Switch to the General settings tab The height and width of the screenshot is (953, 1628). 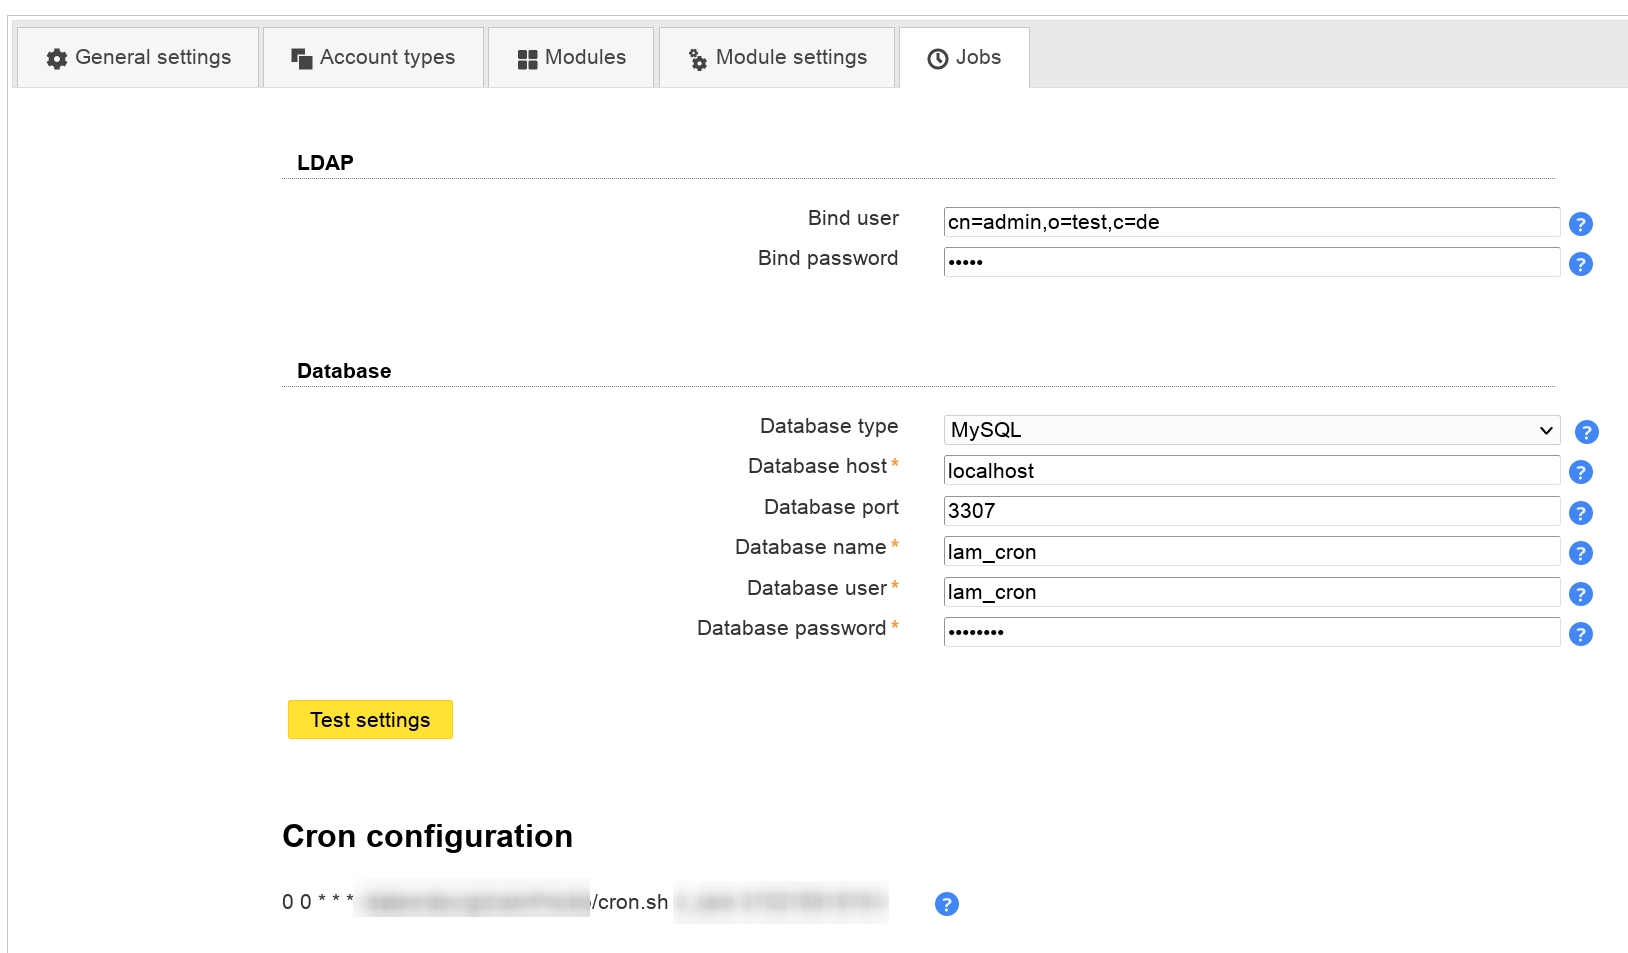click(x=138, y=58)
